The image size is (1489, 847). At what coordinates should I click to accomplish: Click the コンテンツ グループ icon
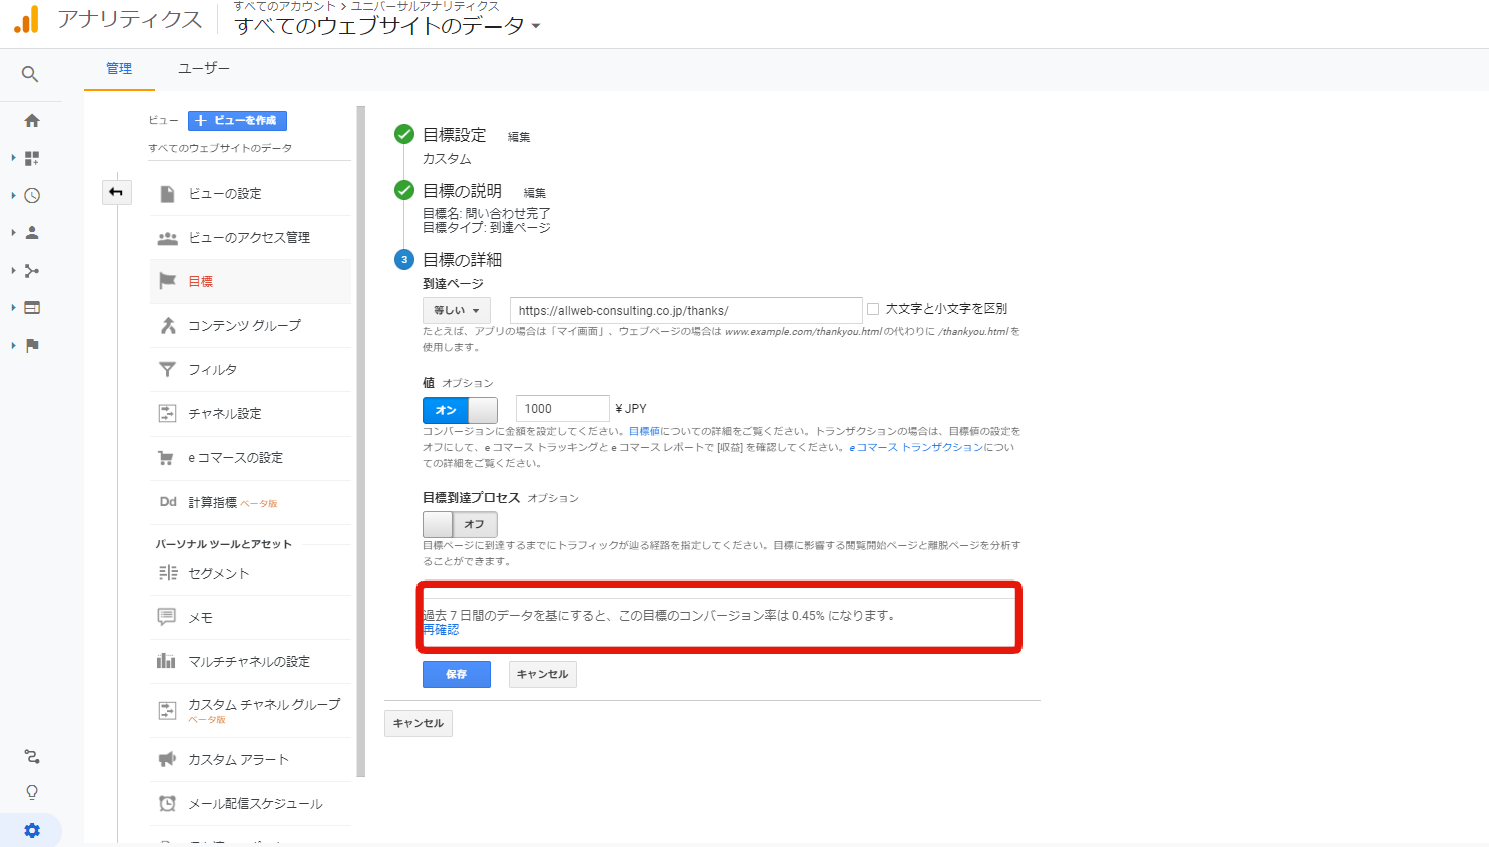pyautogui.click(x=167, y=325)
